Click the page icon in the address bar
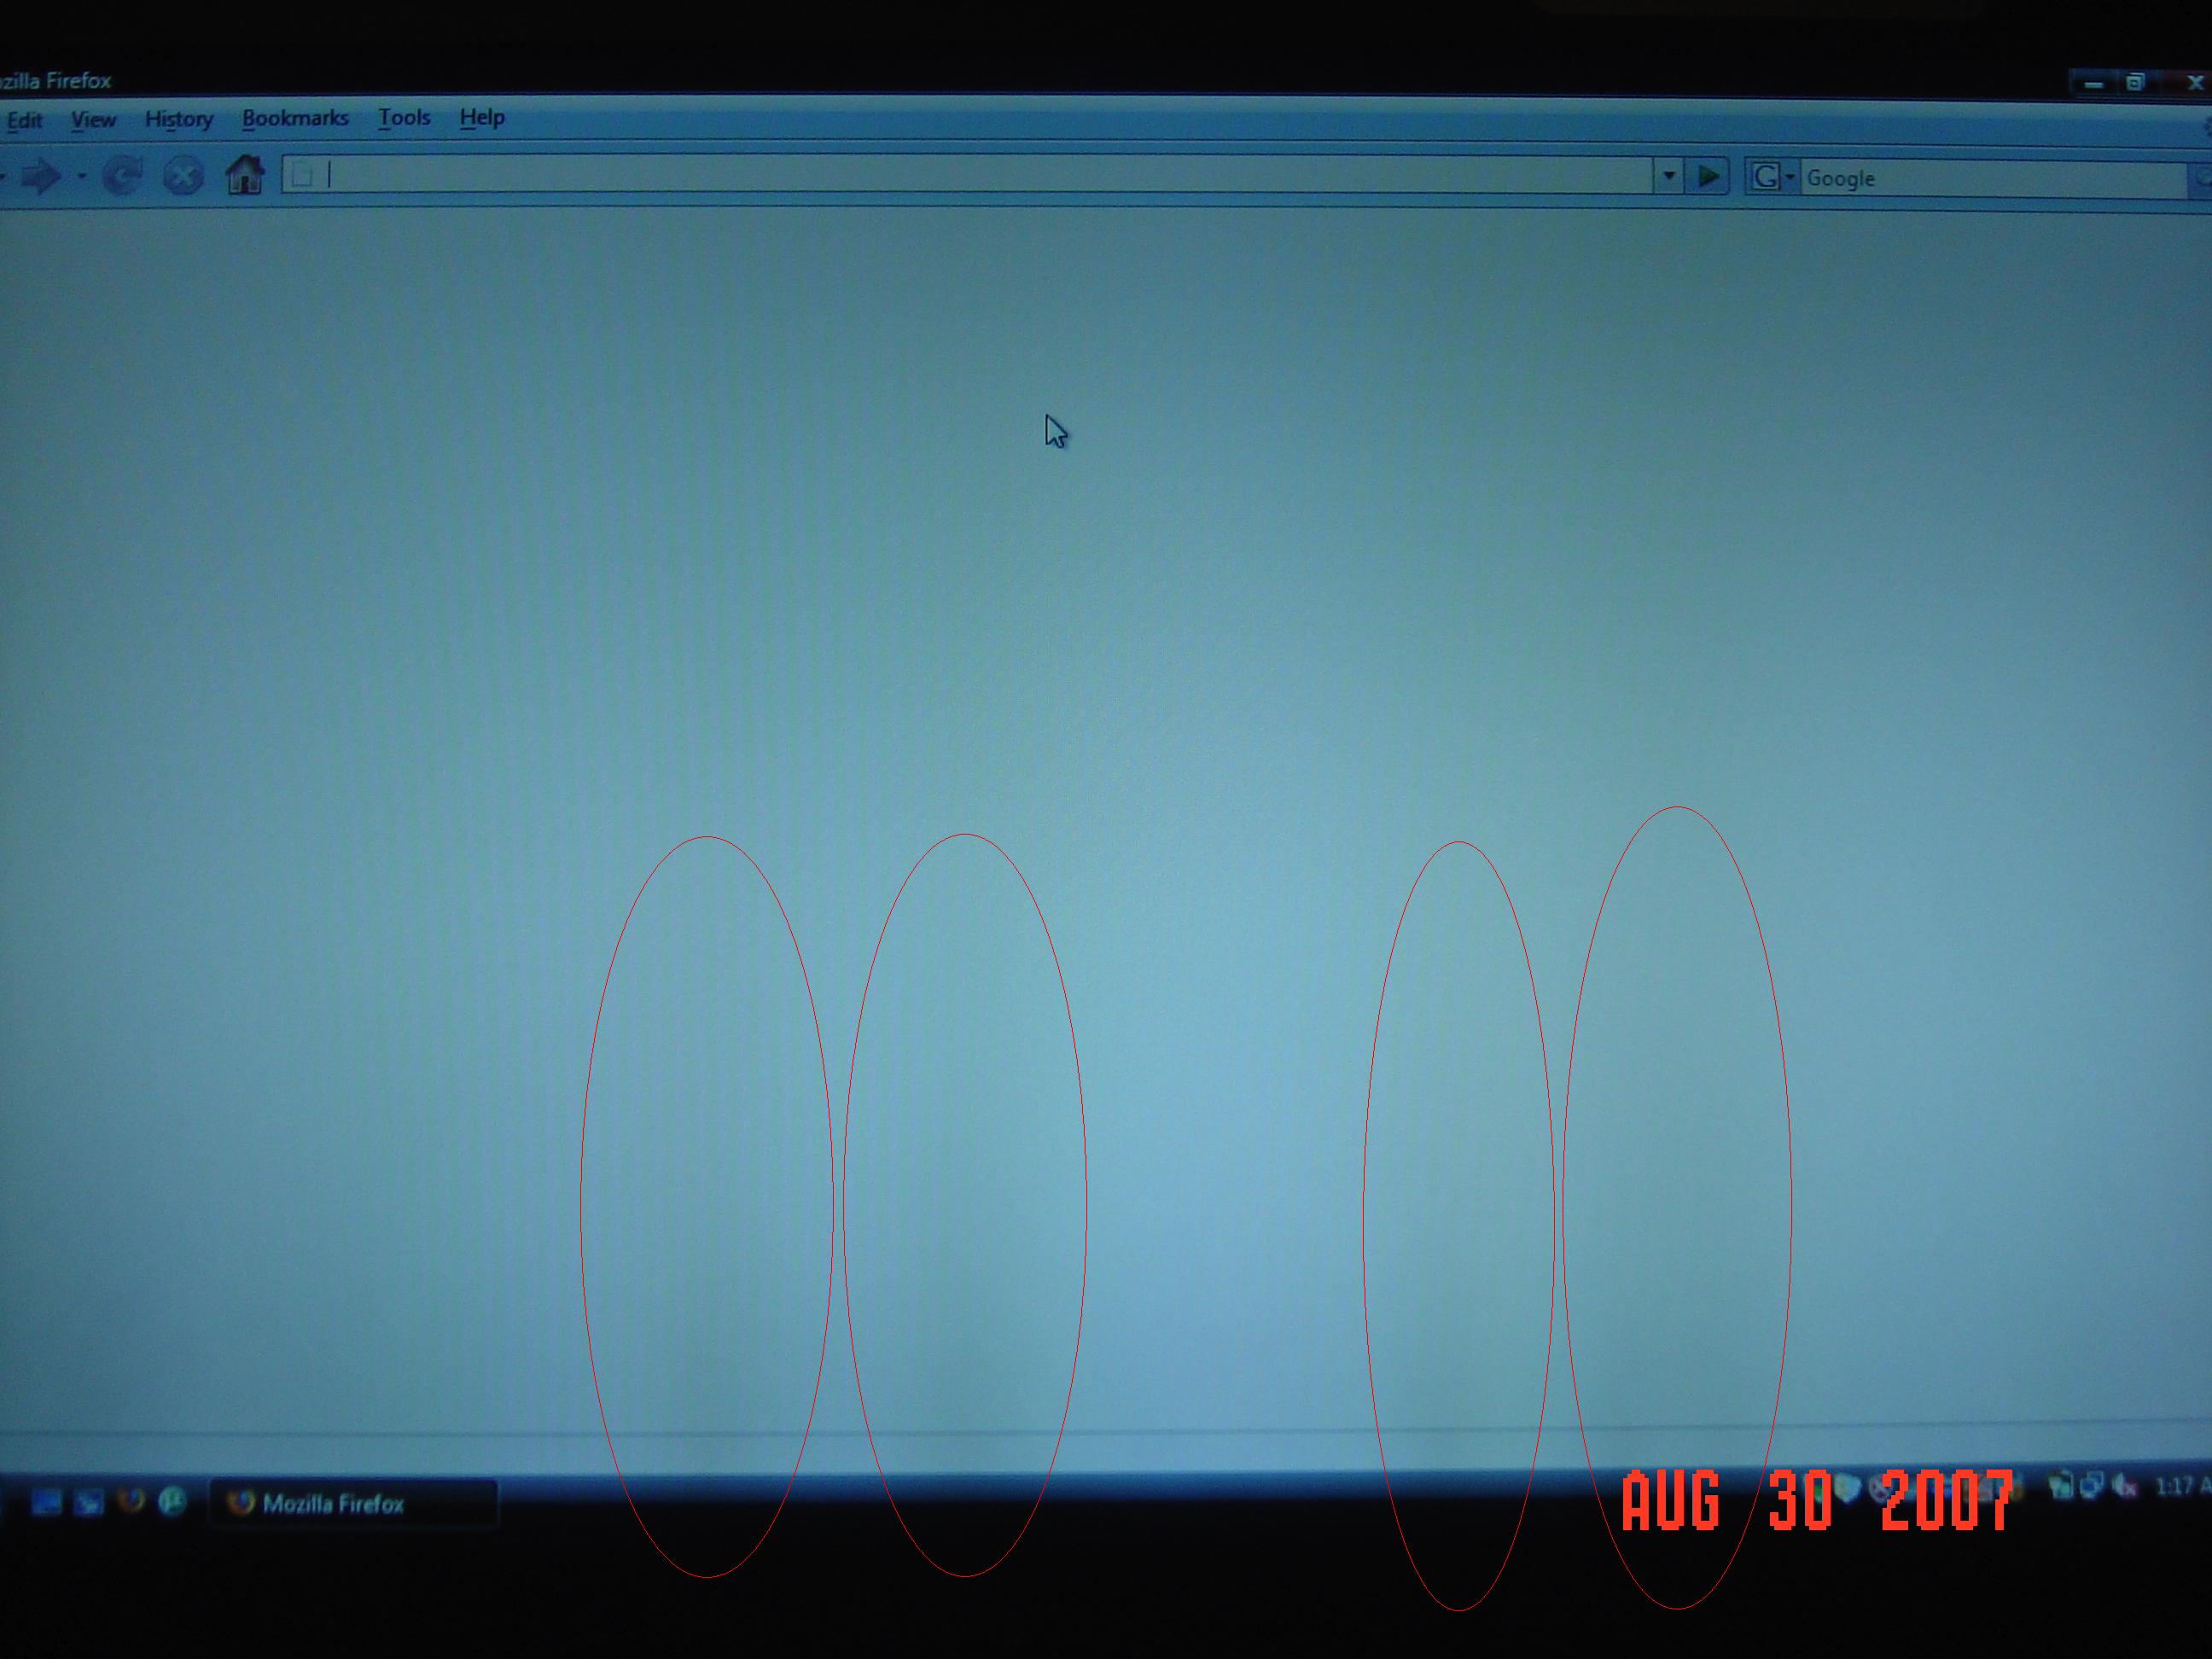This screenshot has height=1659, width=2212. (303, 176)
